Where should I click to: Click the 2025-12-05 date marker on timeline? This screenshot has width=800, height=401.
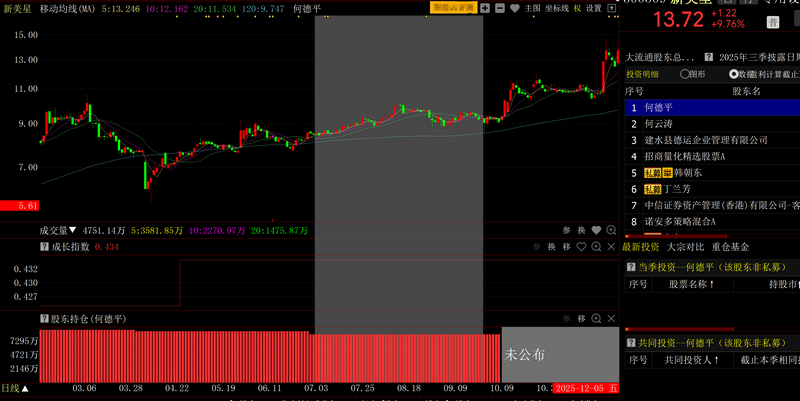point(580,387)
